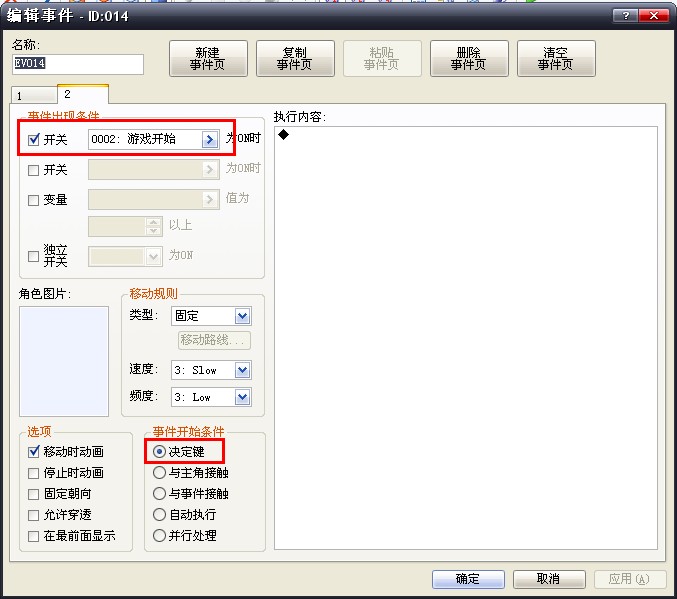The width and height of the screenshot is (677, 599).
Task: Switch to event page tab 1
Action: 34,95
